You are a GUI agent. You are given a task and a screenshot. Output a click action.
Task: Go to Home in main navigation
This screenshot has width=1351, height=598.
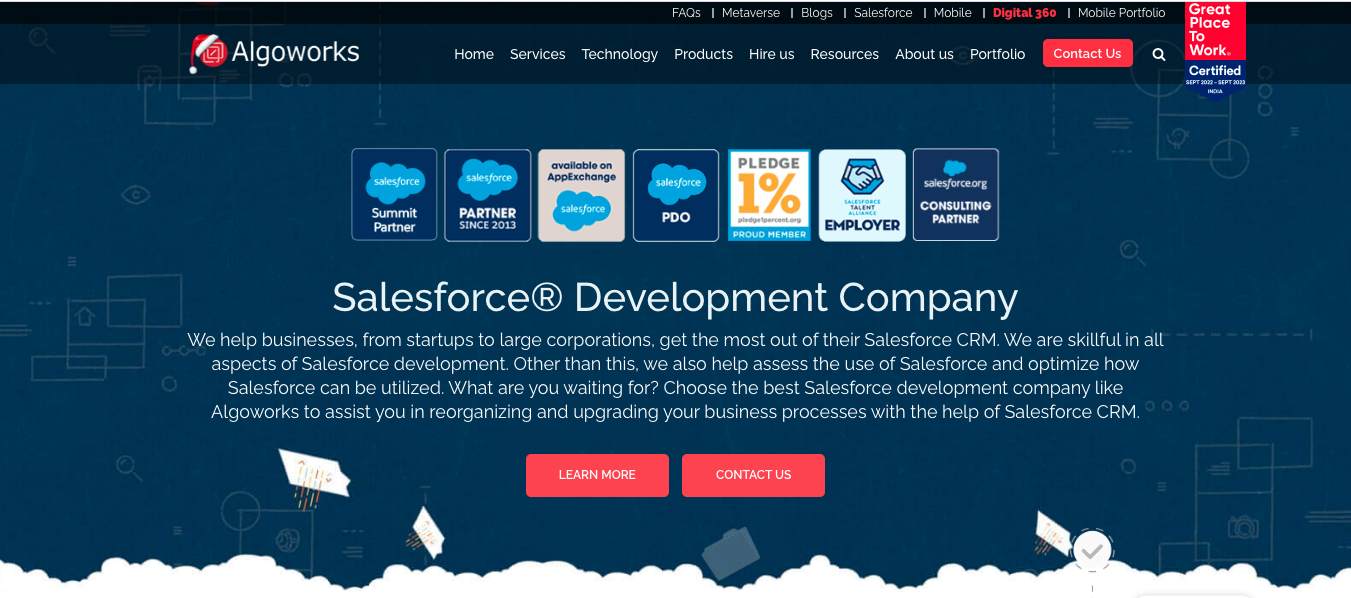coord(474,54)
